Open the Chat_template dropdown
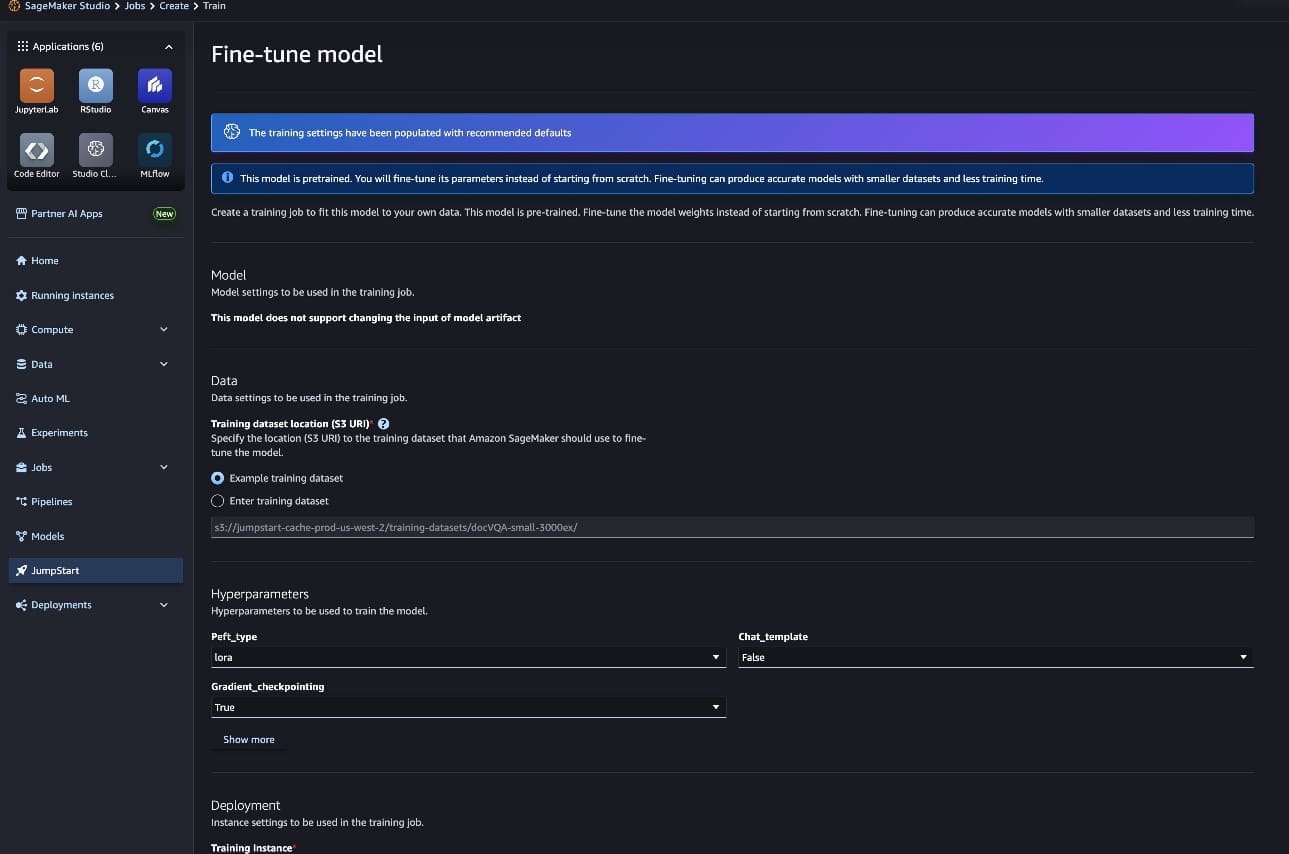The height and width of the screenshot is (854, 1289). pyautogui.click(x=995, y=657)
